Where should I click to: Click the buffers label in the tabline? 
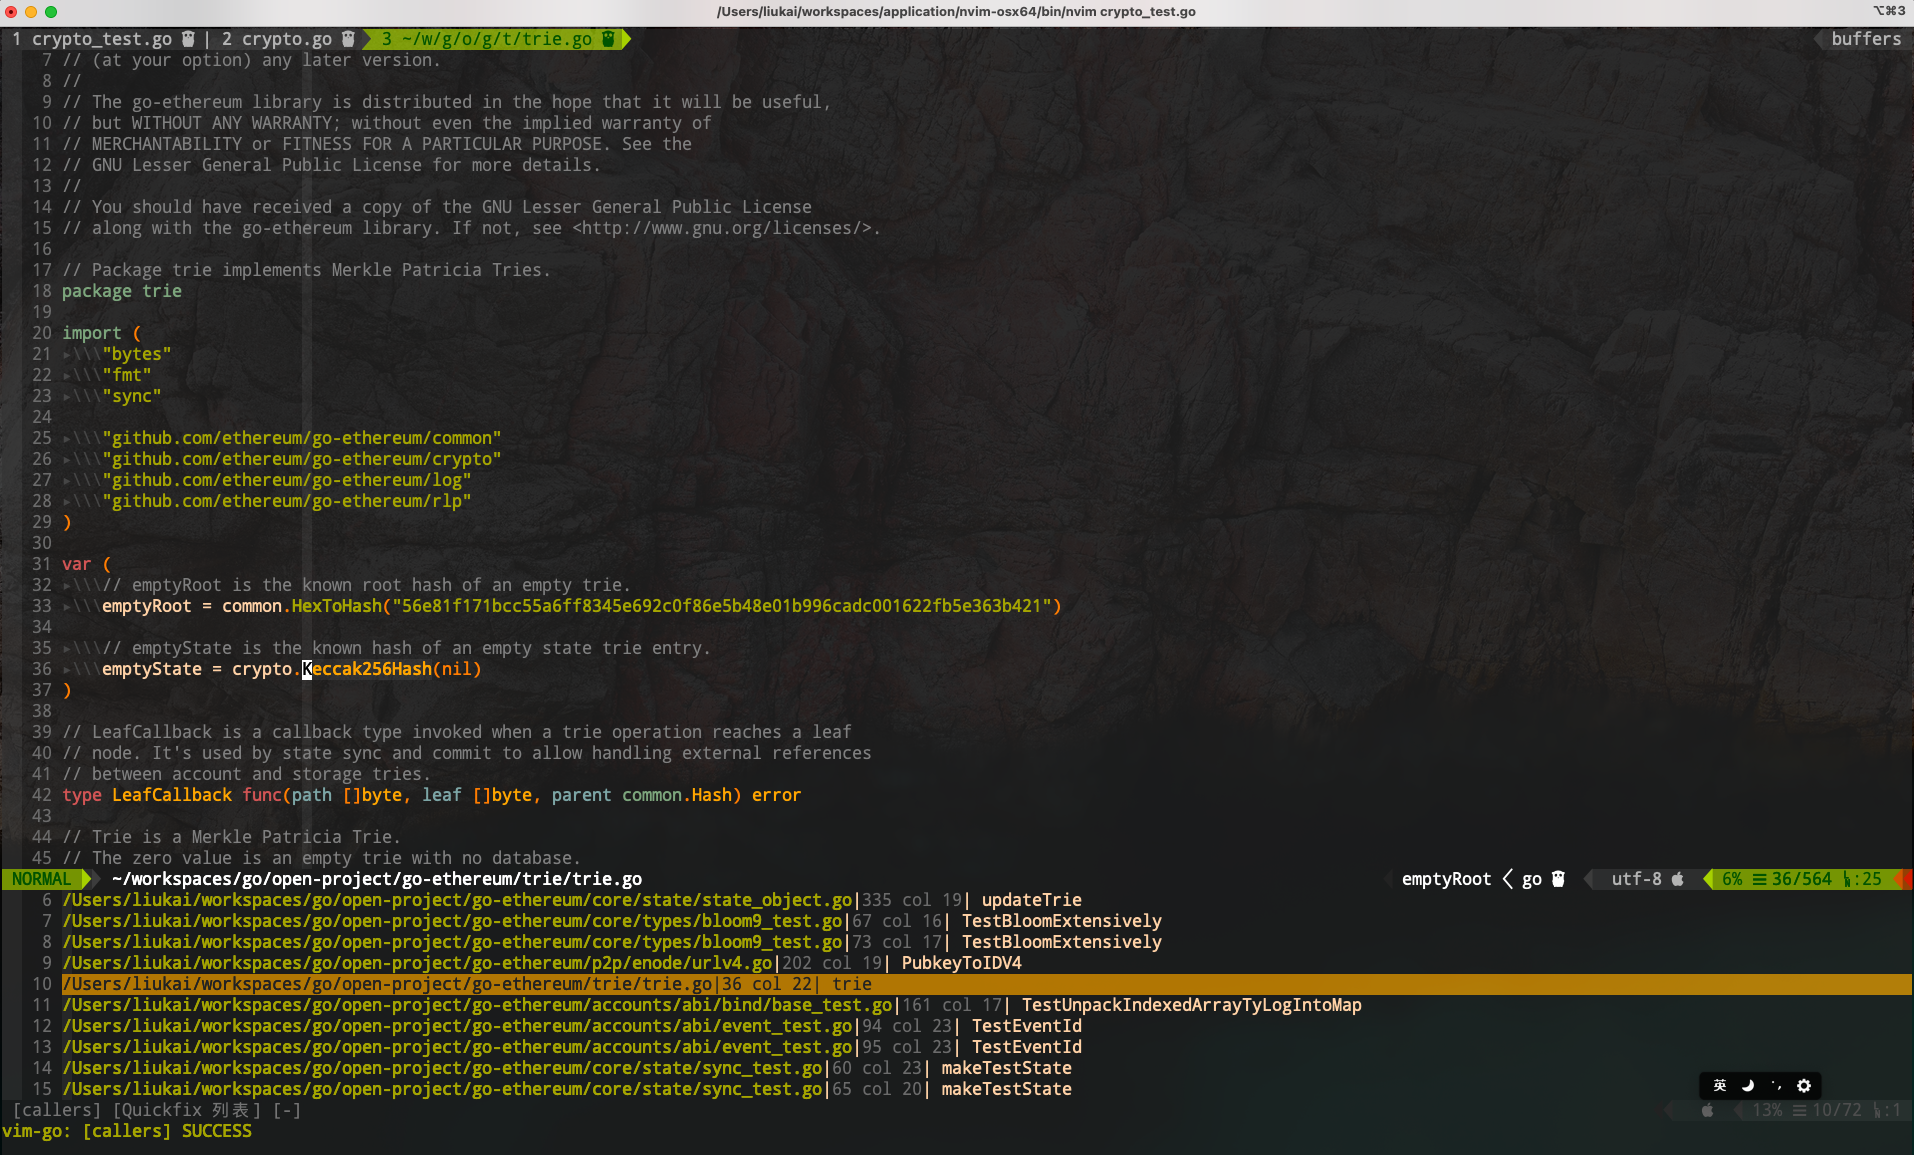click(1866, 39)
